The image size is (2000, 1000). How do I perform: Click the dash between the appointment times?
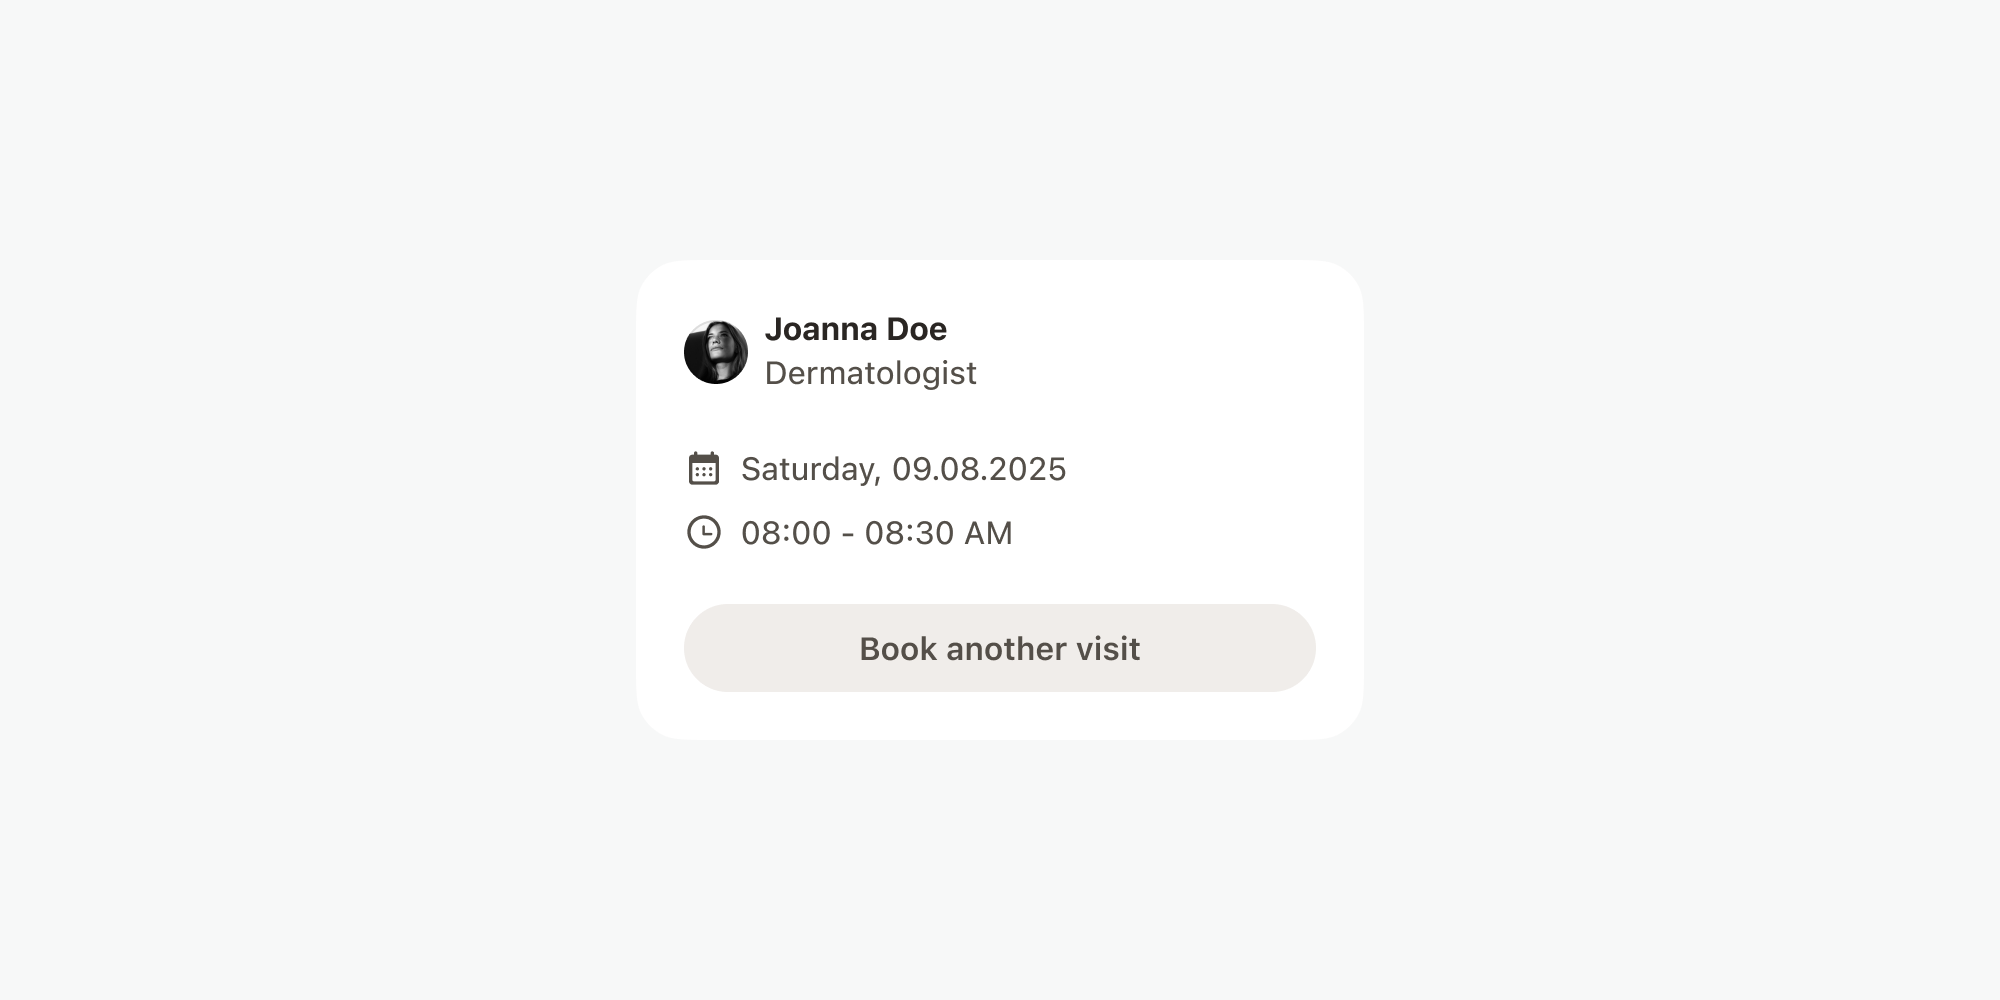coord(848,534)
